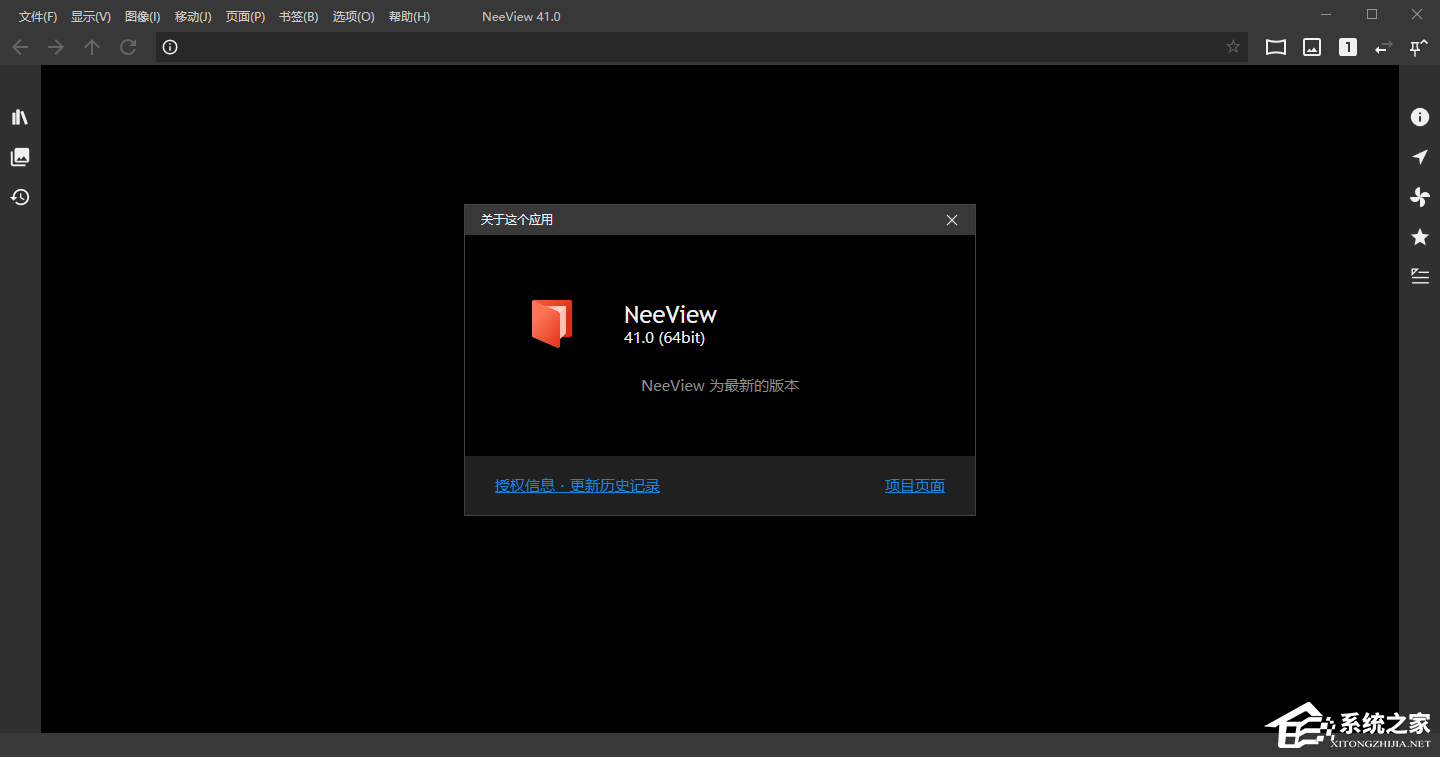Screen dimensions: 1440x757
Task: Open the bookshelf panel icon
Action: click(x=20, y=117)
